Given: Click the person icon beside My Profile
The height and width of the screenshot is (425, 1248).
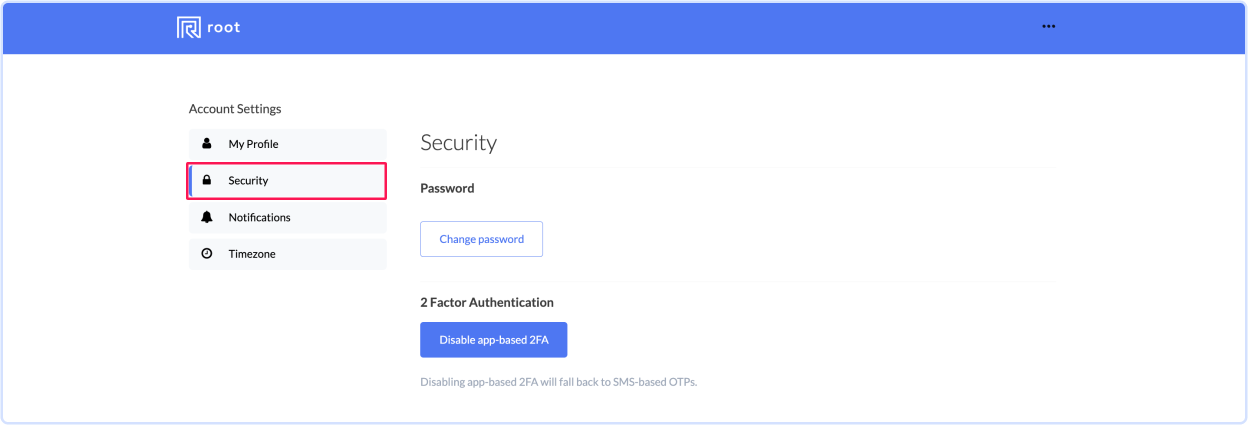Looking at the screenshot, I should coord(207,144).
